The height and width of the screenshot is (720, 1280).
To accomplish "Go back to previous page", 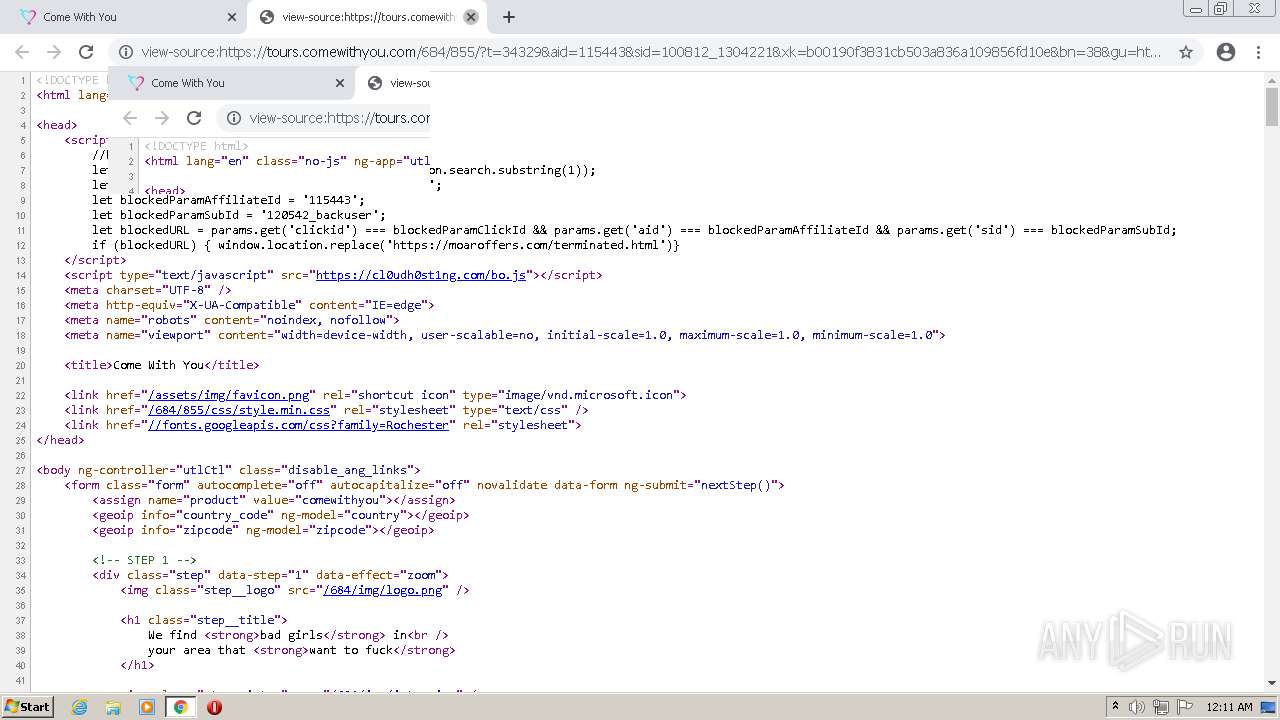I will pyautogui.click(x=22, y=52).
